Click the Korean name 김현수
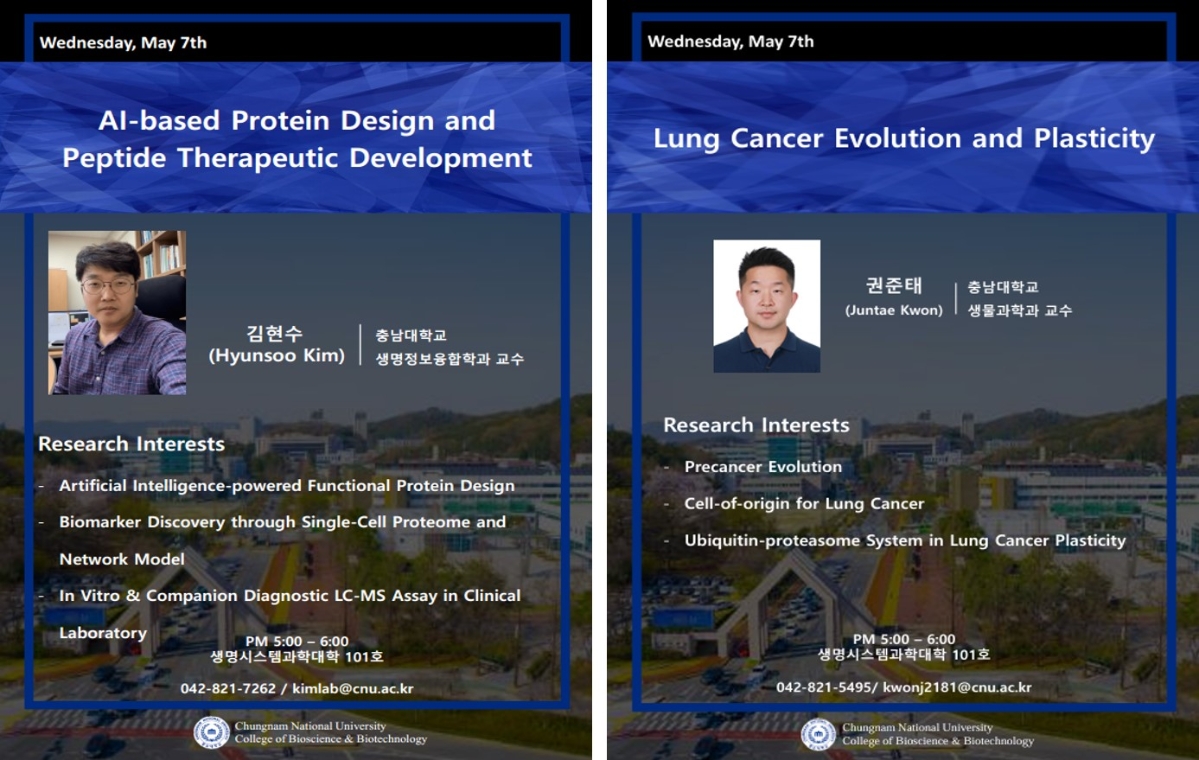This screenshot has width=1199, height=760. (275, 333)
